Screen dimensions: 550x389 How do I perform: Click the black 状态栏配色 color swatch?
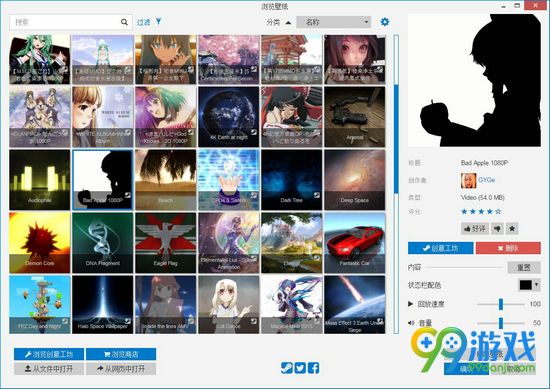coord(525,285)
